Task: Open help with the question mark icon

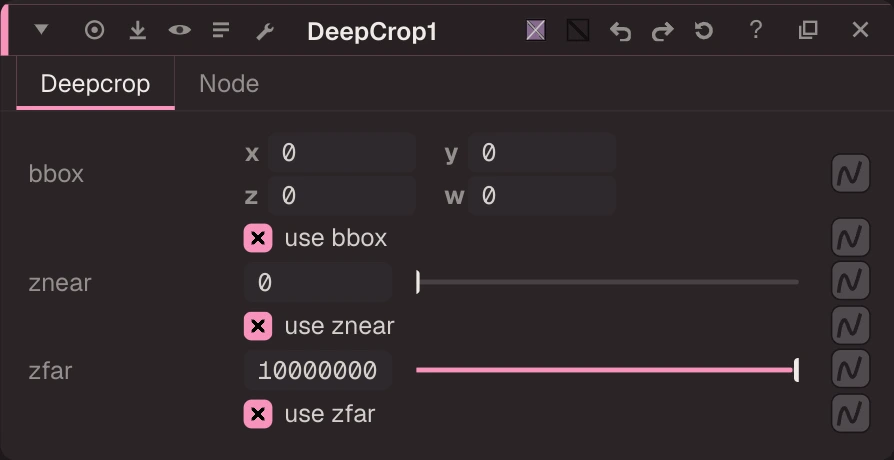Action: pos(755,30)
